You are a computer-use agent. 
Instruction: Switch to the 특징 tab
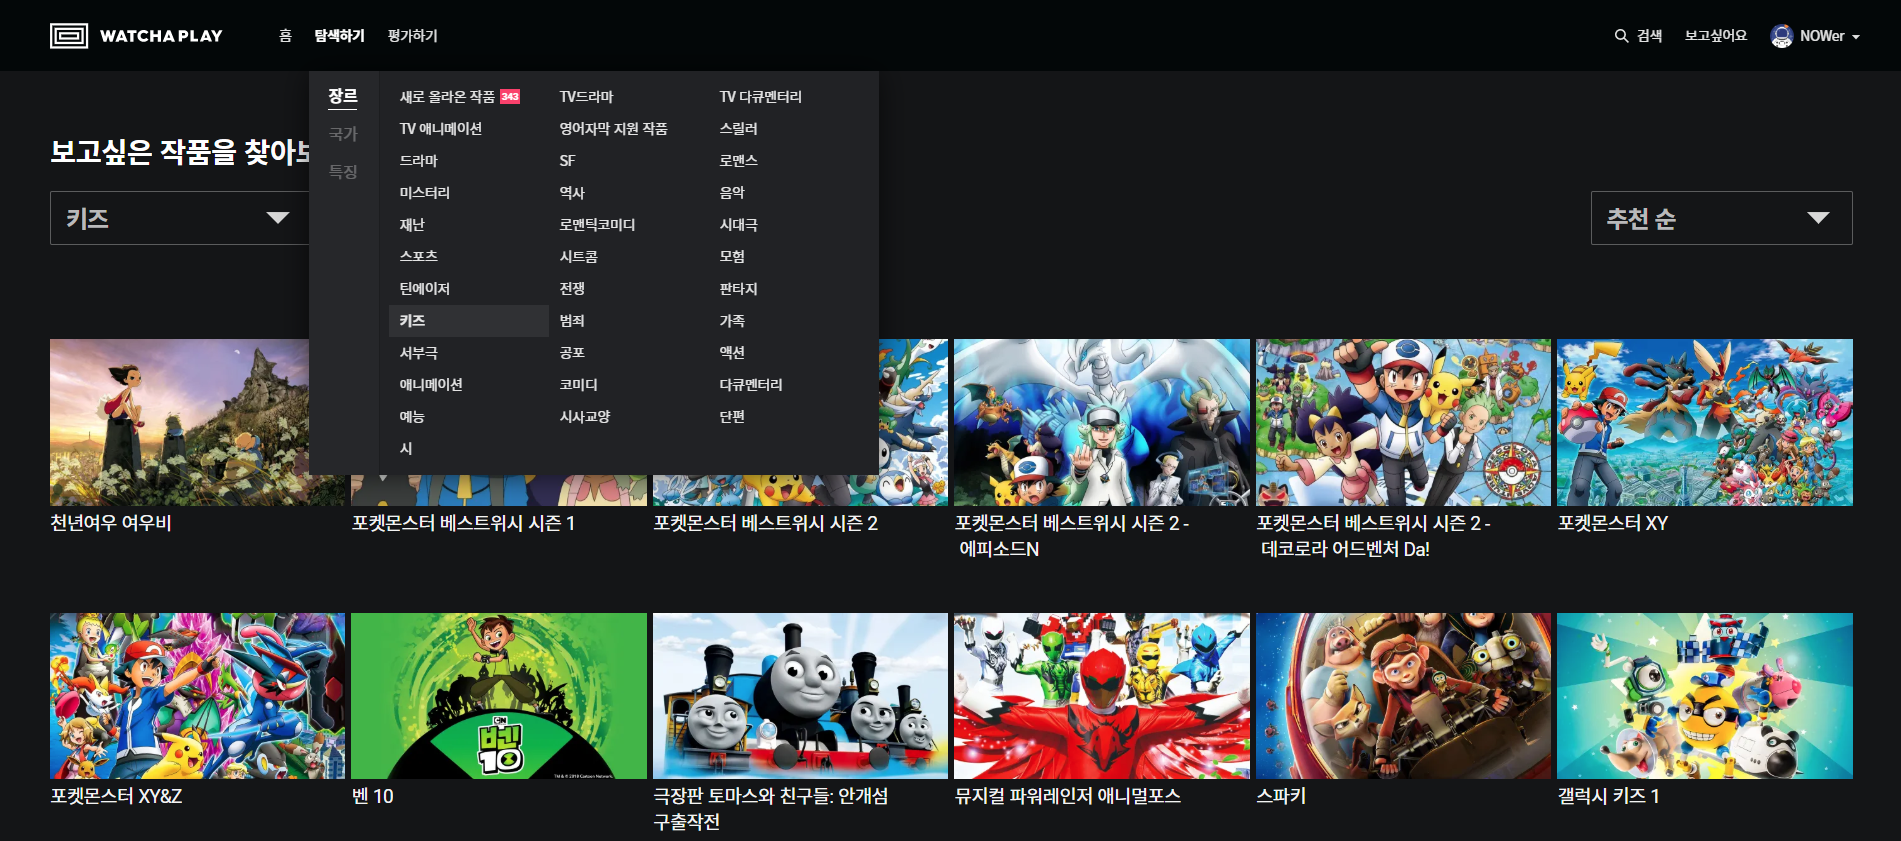point(343,172)
